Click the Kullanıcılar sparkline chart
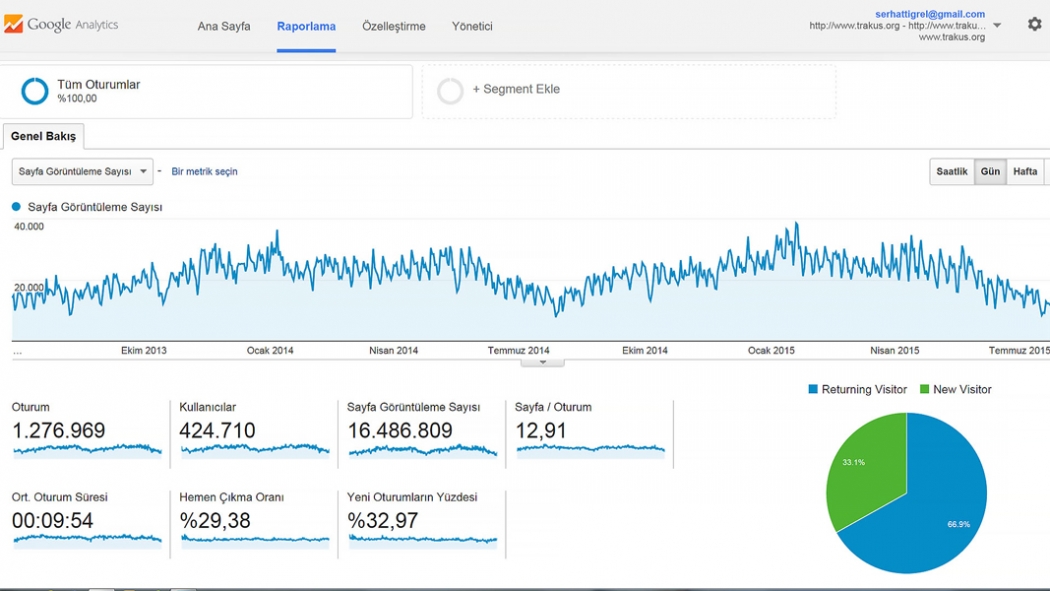 coord(255,450)
